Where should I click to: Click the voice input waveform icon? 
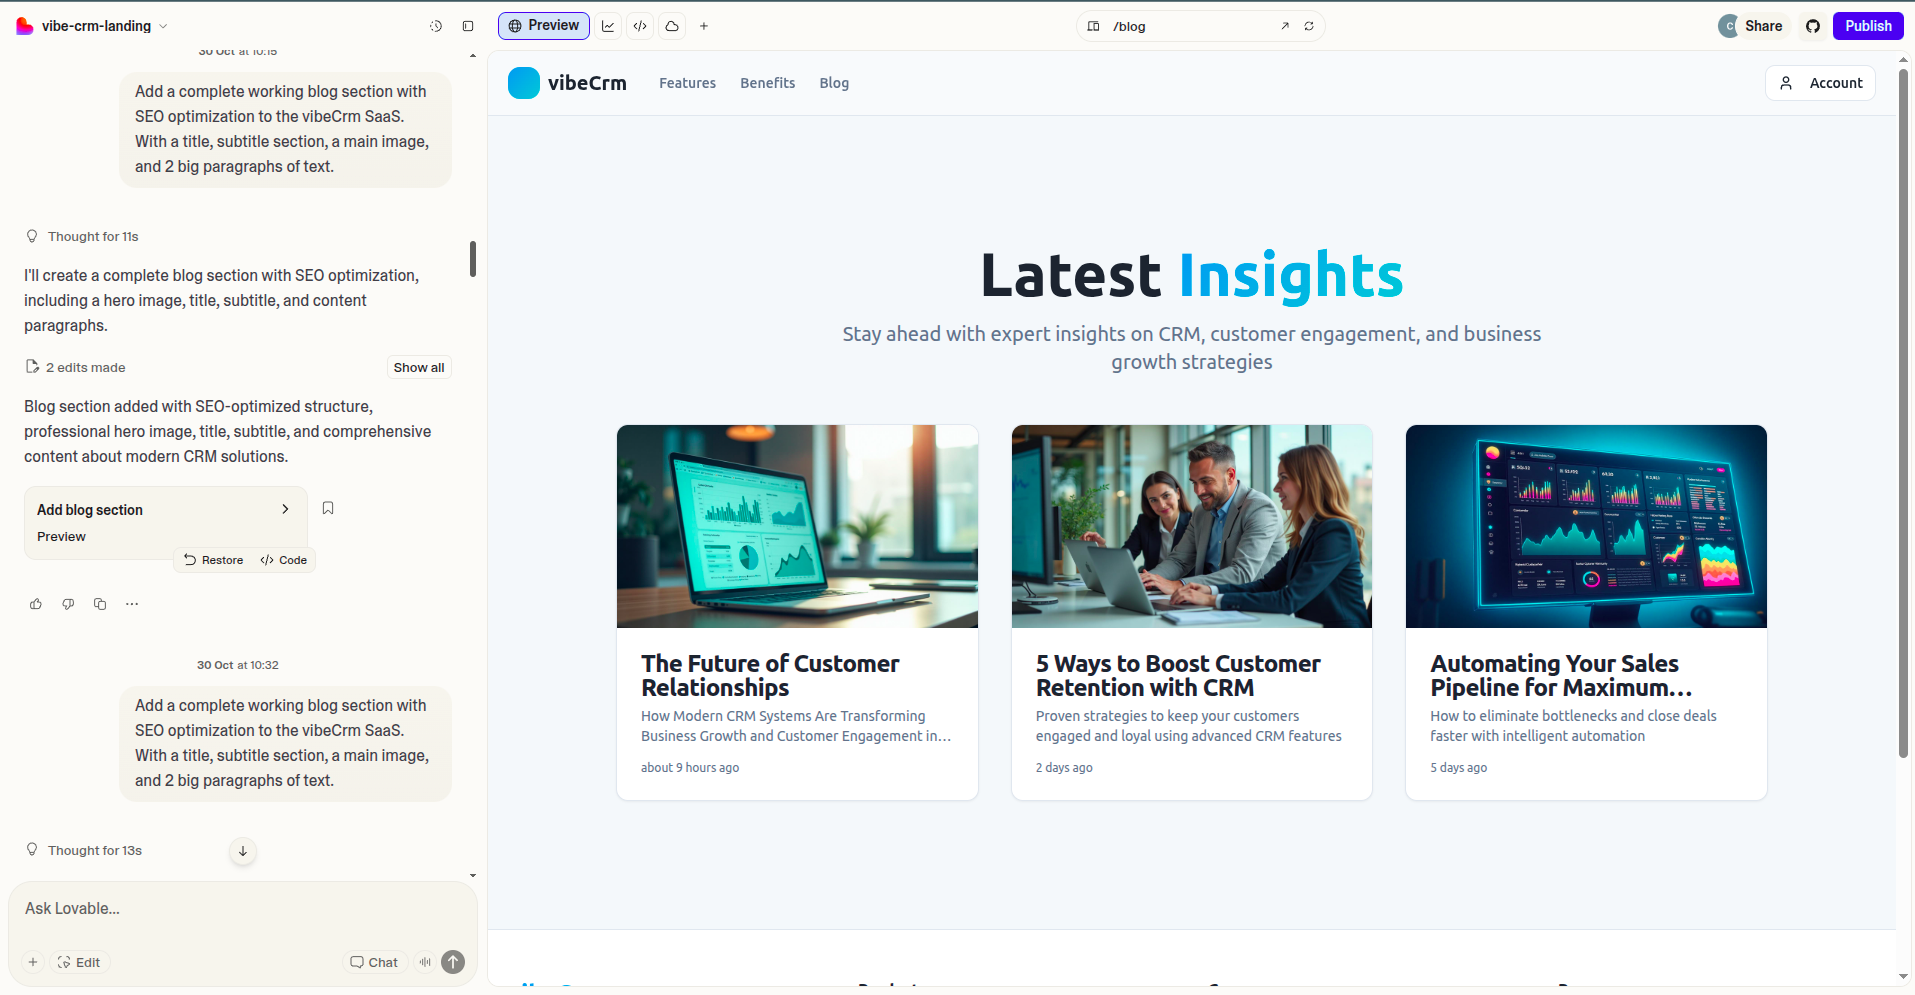(425, 962)
